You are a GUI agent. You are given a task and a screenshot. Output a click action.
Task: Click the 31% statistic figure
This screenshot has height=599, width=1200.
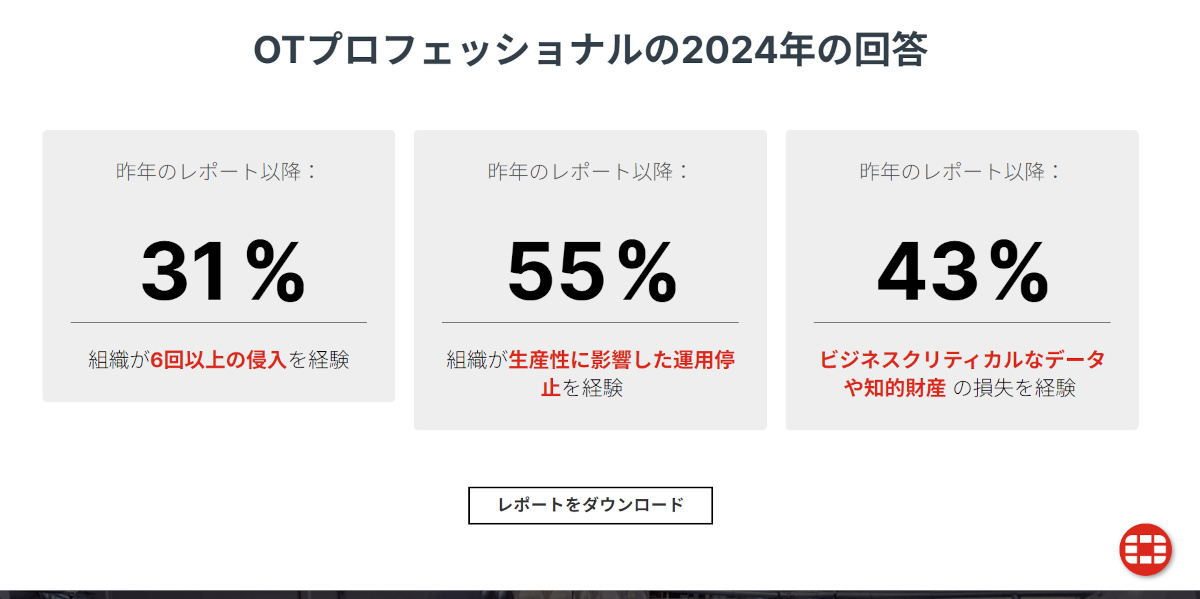point(222,272)
